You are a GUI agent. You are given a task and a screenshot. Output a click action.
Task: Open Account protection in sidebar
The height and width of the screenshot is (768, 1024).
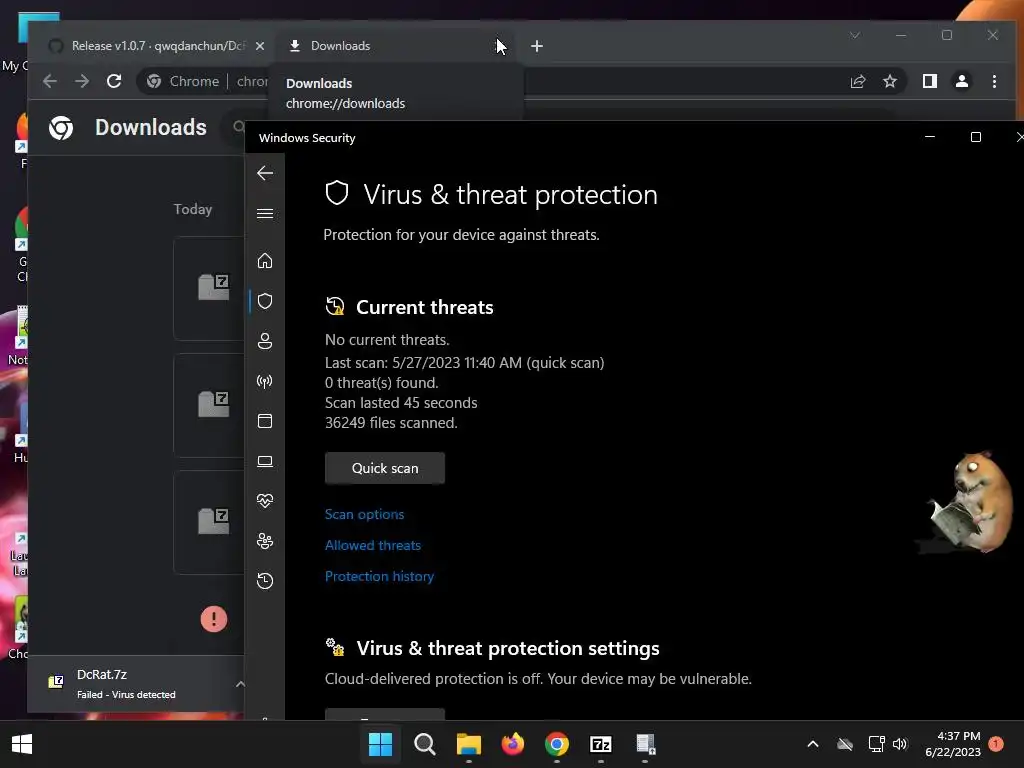(x=265, y=341)
